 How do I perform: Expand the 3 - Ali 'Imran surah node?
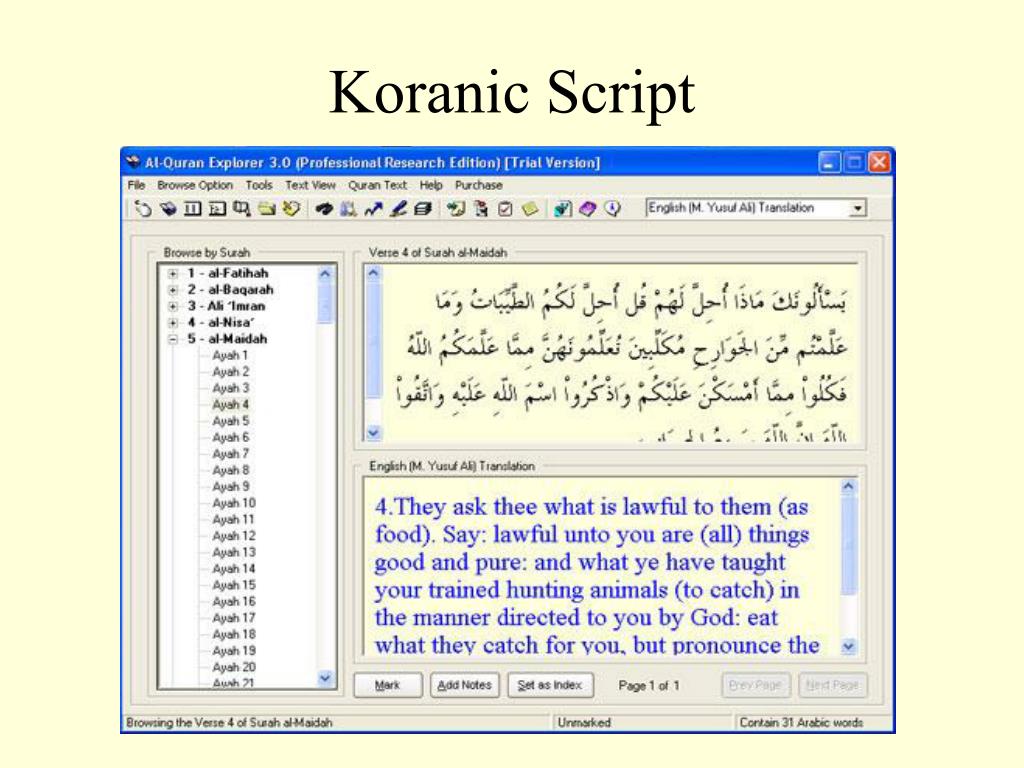tap(173, 306)
